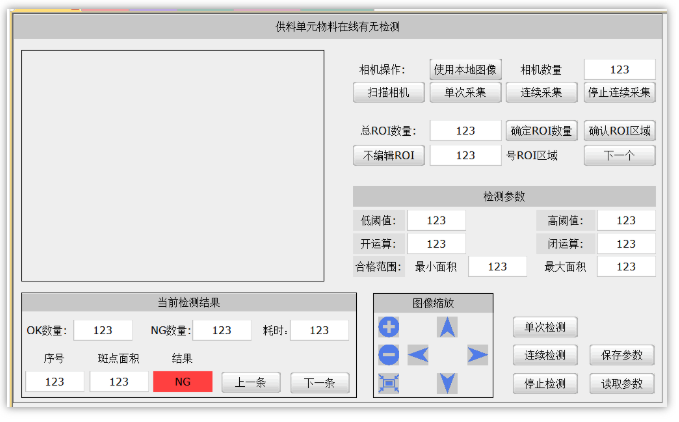Click the 检测参数 section header
Screen dimensions: 679x422
pyautogui.click(x=504, y=197)
